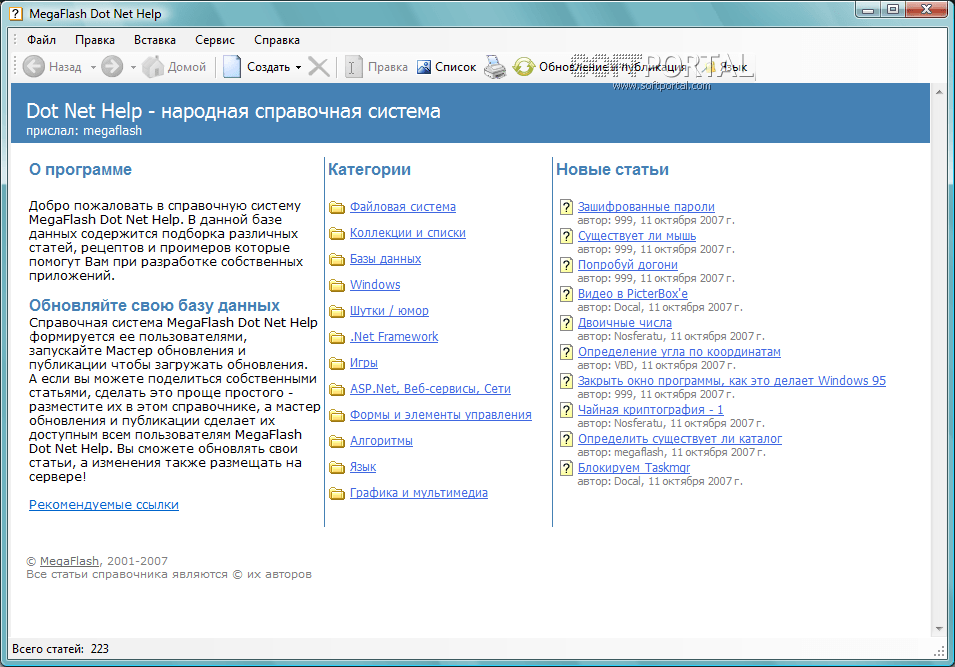Screen dimensions: 955x667
Task: Open the Файл menu
Action: tap(41, 40)
